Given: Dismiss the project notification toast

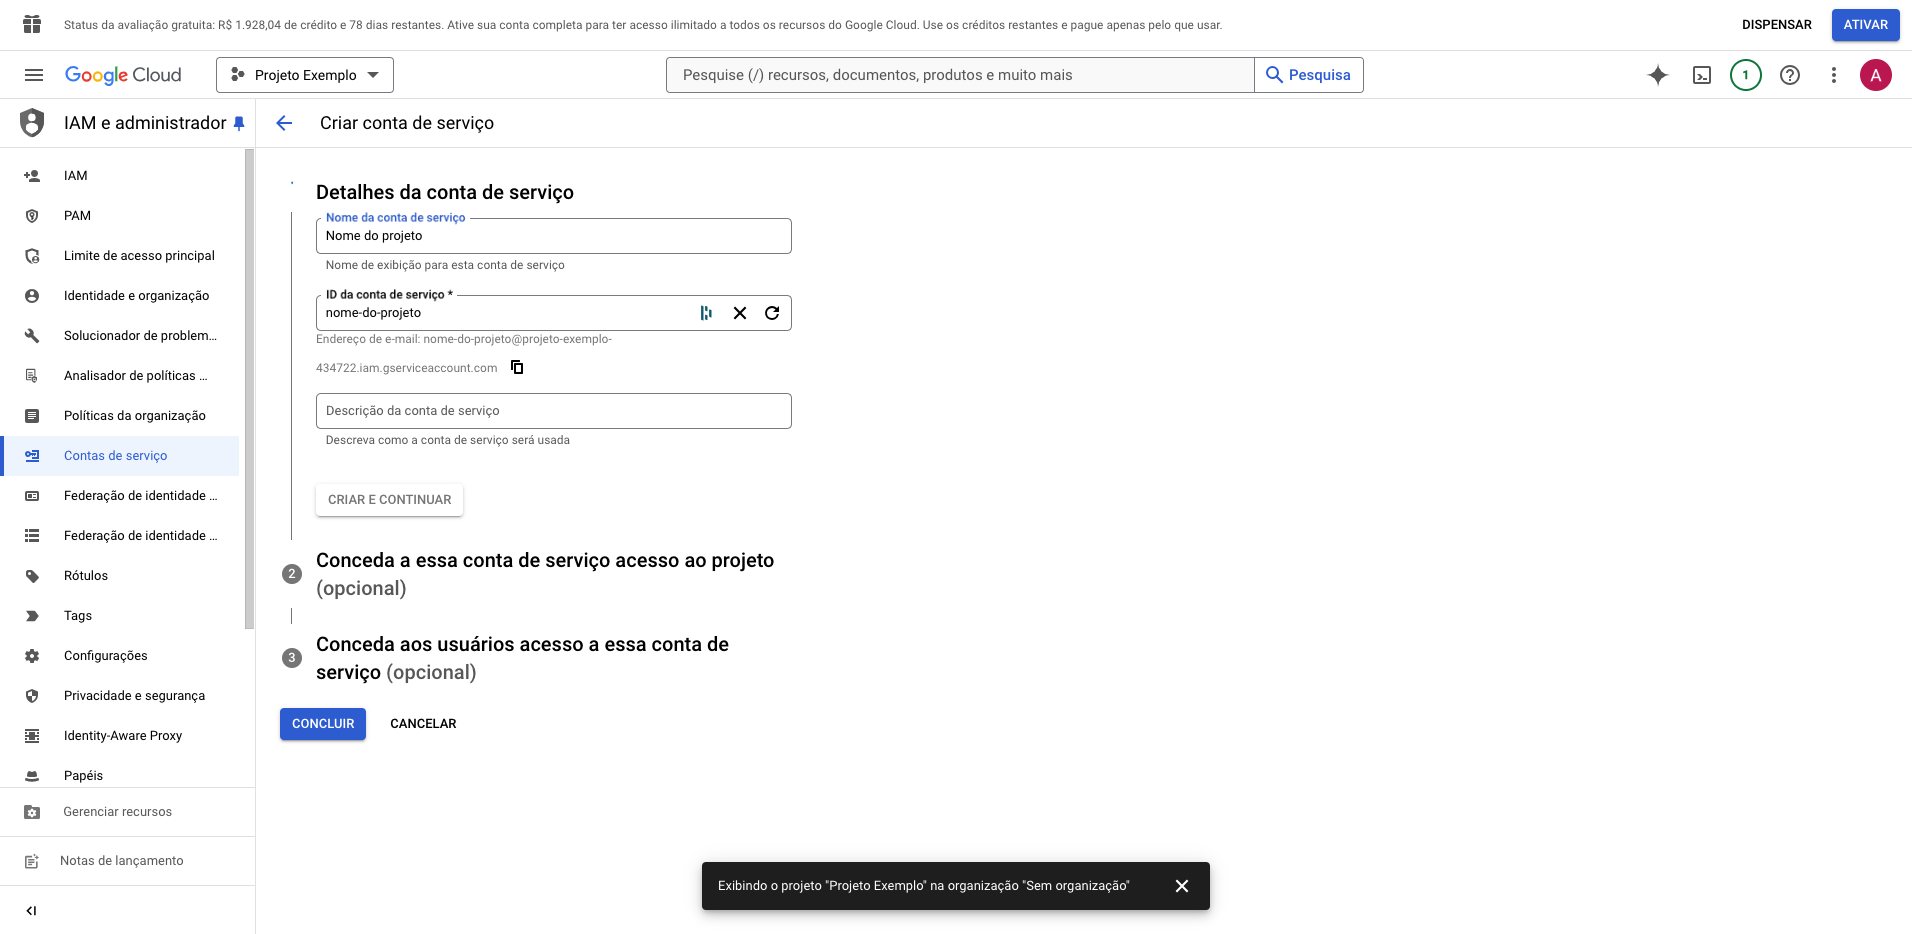Looking at the screenshot, I should [1181, 886].
